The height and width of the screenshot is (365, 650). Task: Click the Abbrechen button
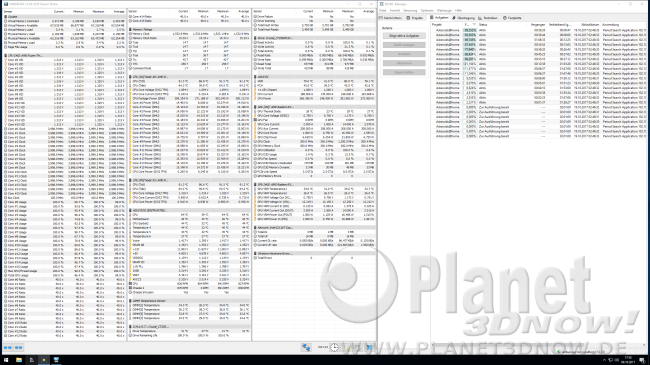click(x=404, y=63)
